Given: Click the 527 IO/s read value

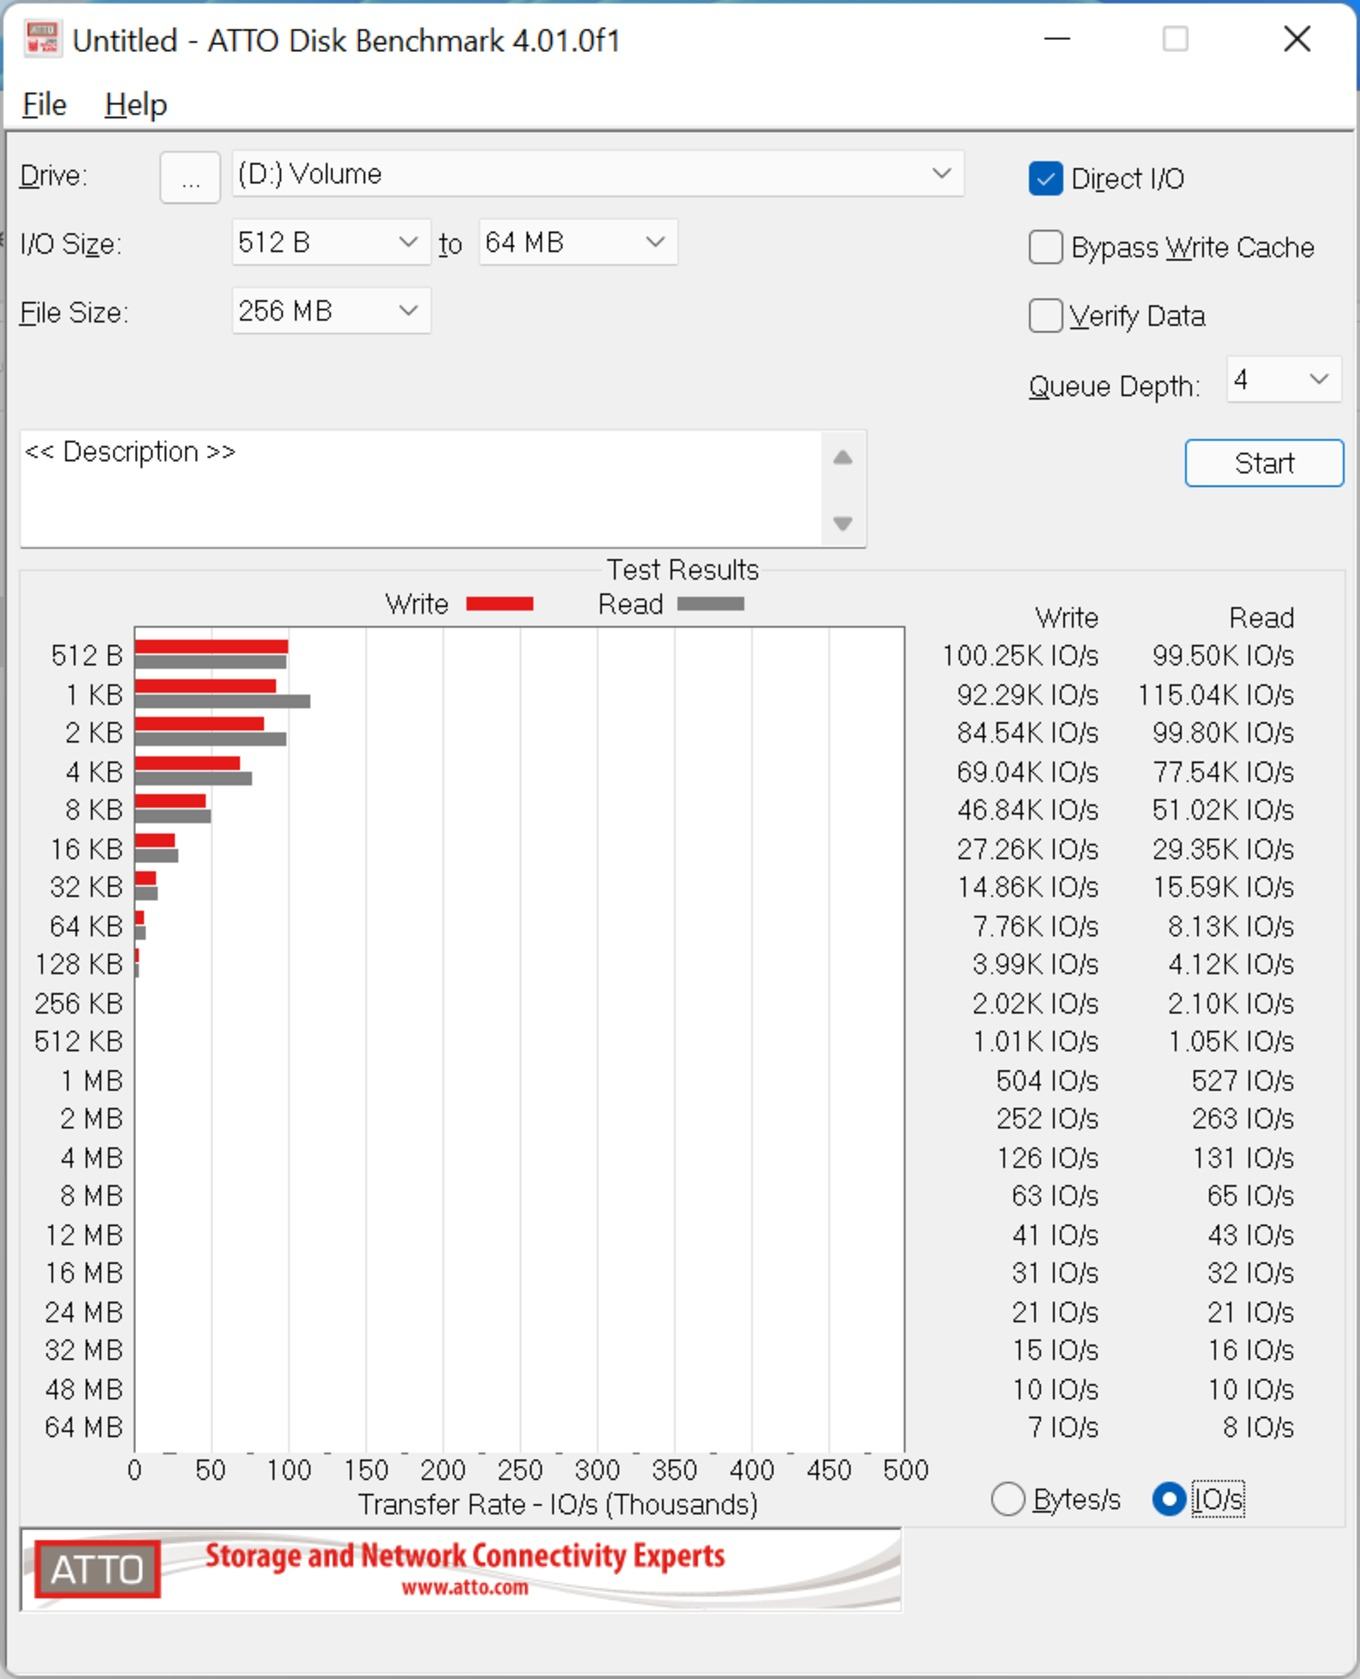Looking at the screenshot, I should 1243,1081.
